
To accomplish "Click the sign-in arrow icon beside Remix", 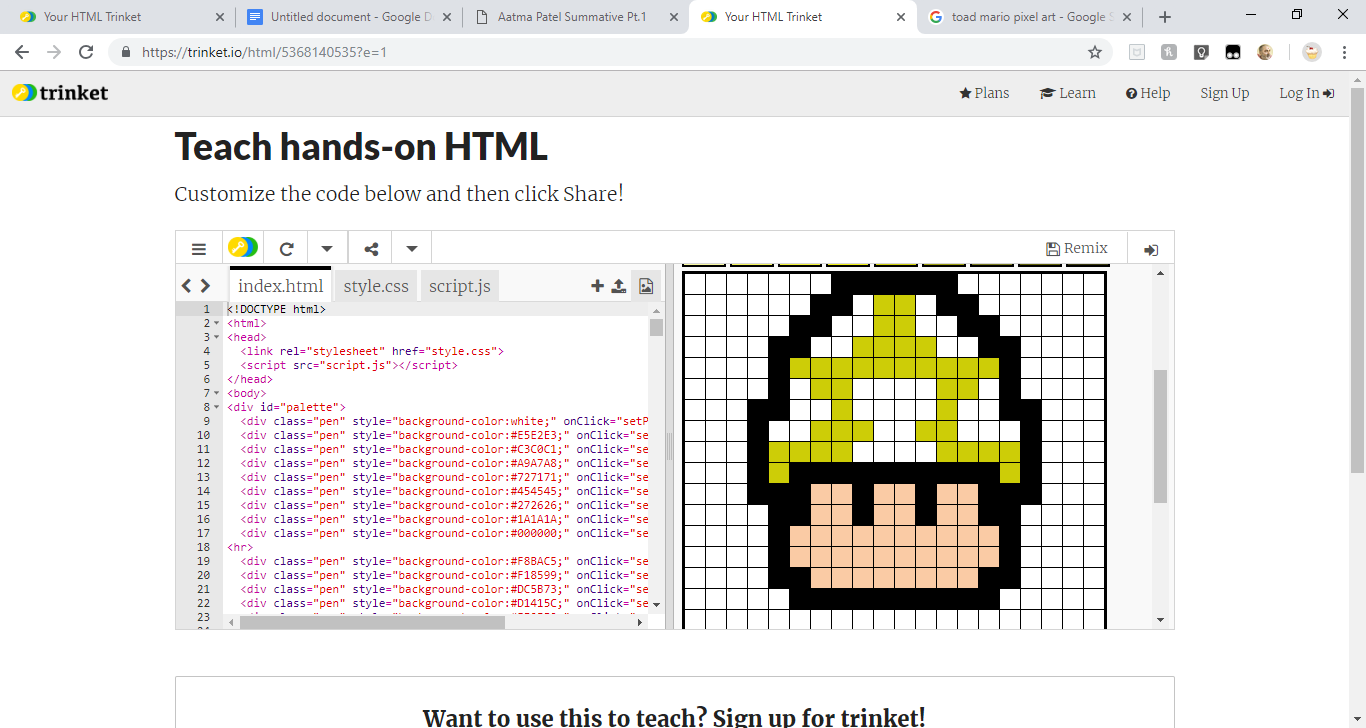I will (x=1151, y=250).
